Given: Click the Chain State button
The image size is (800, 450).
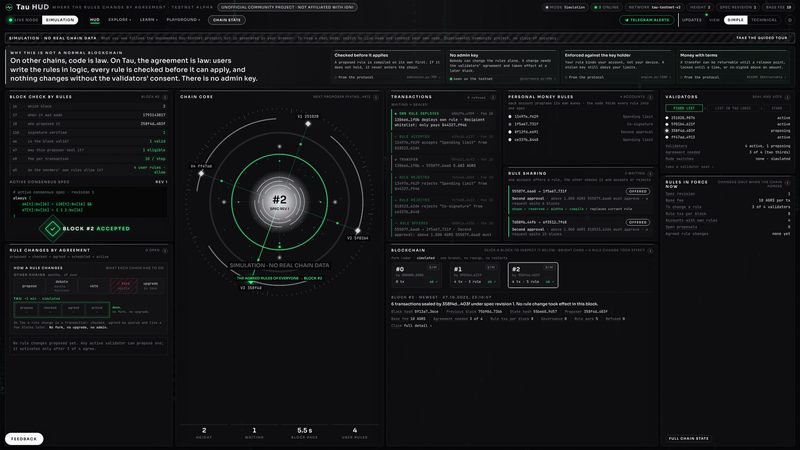Looking at the screenshot, I should [227, 20].
